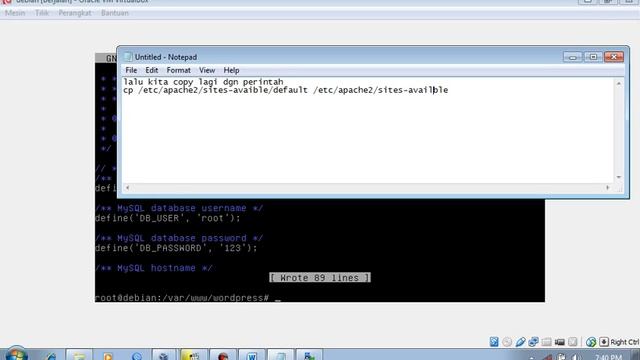Click system tray volume speaker icon
640x360 pixels.
(575, 357)
